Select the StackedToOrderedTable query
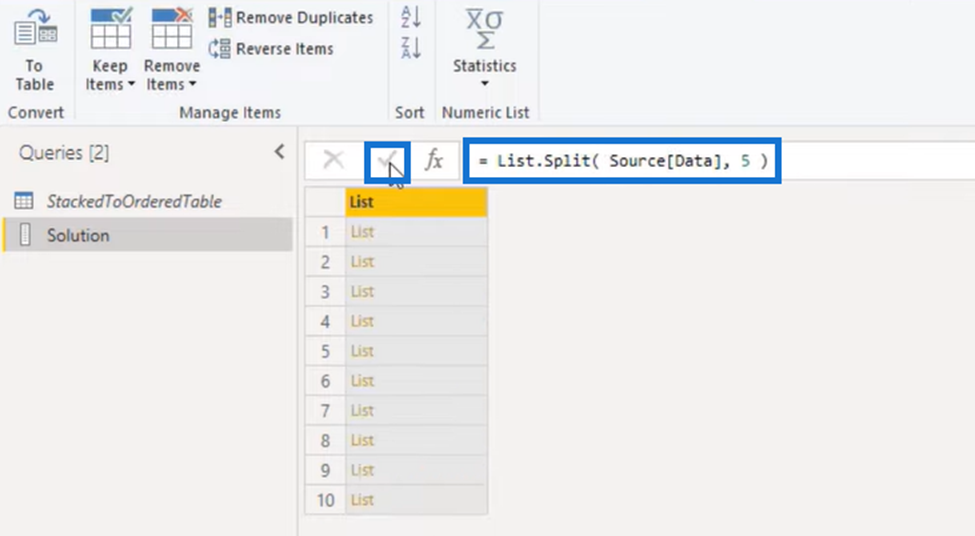The image size is (975, 536). point(134,201)
